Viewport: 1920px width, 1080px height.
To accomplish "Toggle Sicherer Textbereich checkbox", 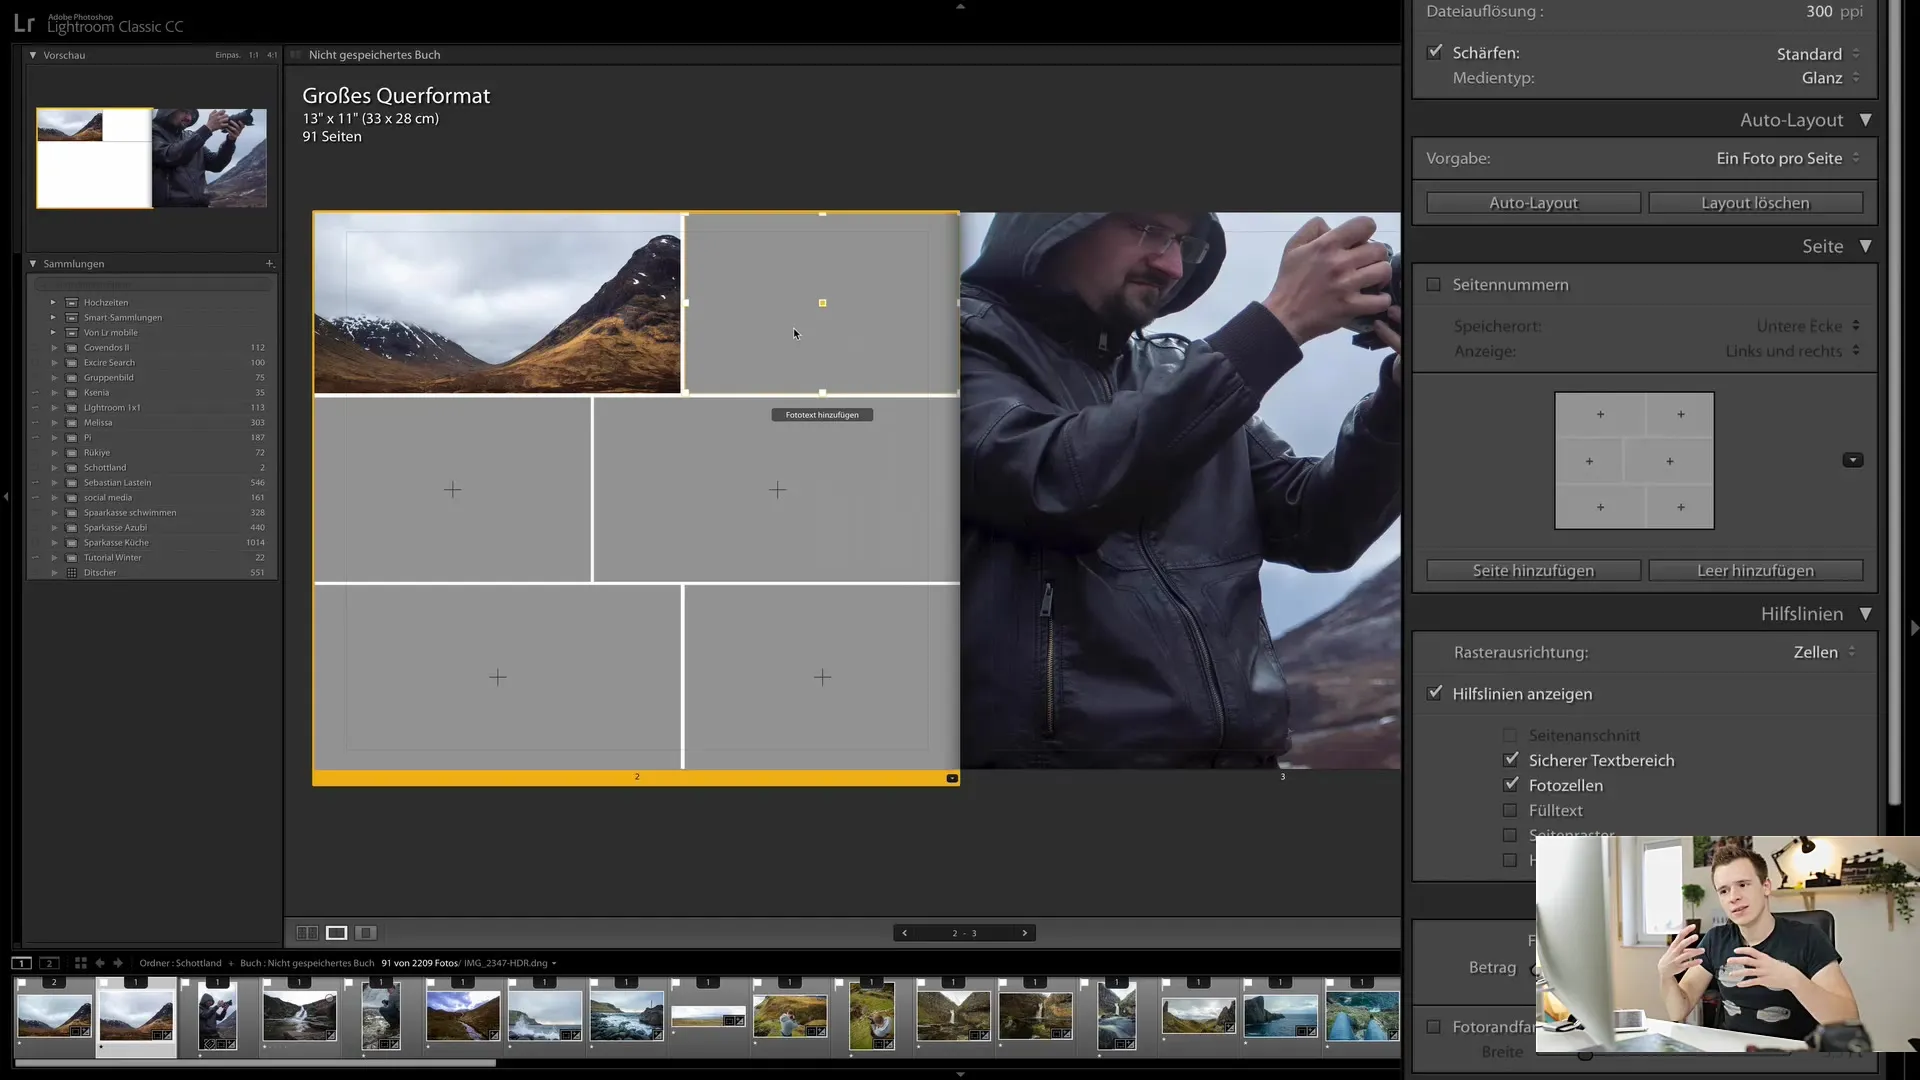I will click(x=1510, y=760).
